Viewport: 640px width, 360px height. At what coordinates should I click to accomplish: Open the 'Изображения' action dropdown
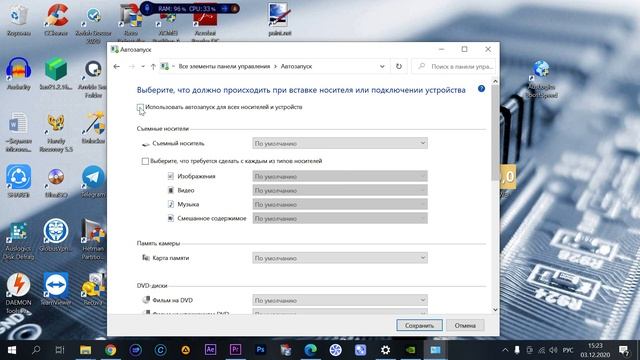tap(340, 176)
